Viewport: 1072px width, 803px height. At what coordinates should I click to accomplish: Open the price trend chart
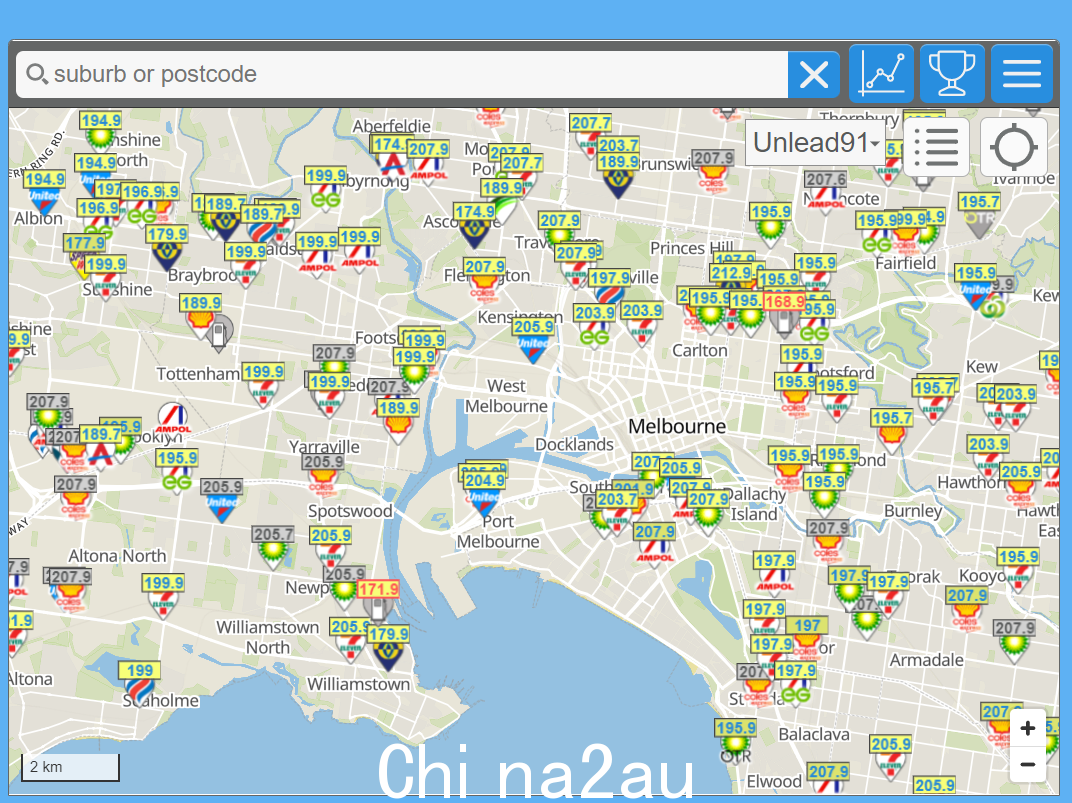881,74
